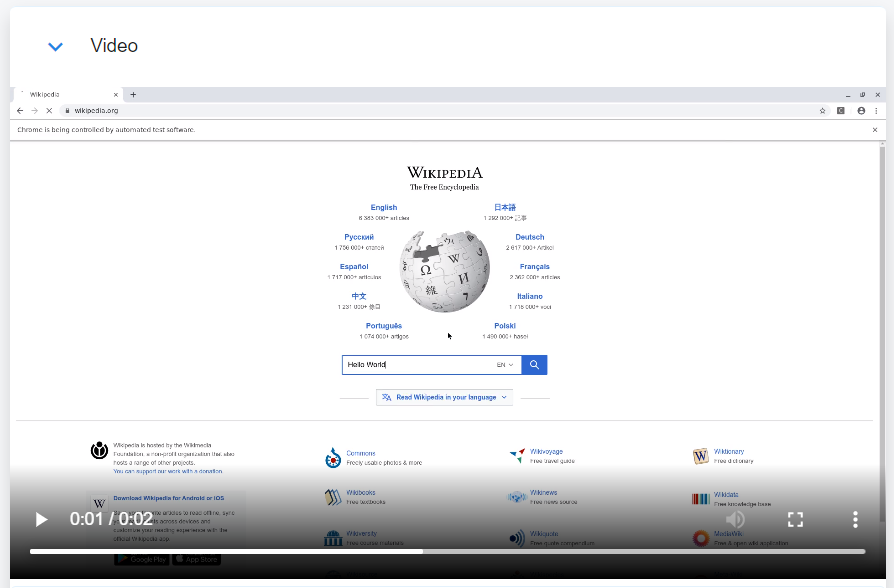
Task: Open the Commons link
Action: (361, 453)
